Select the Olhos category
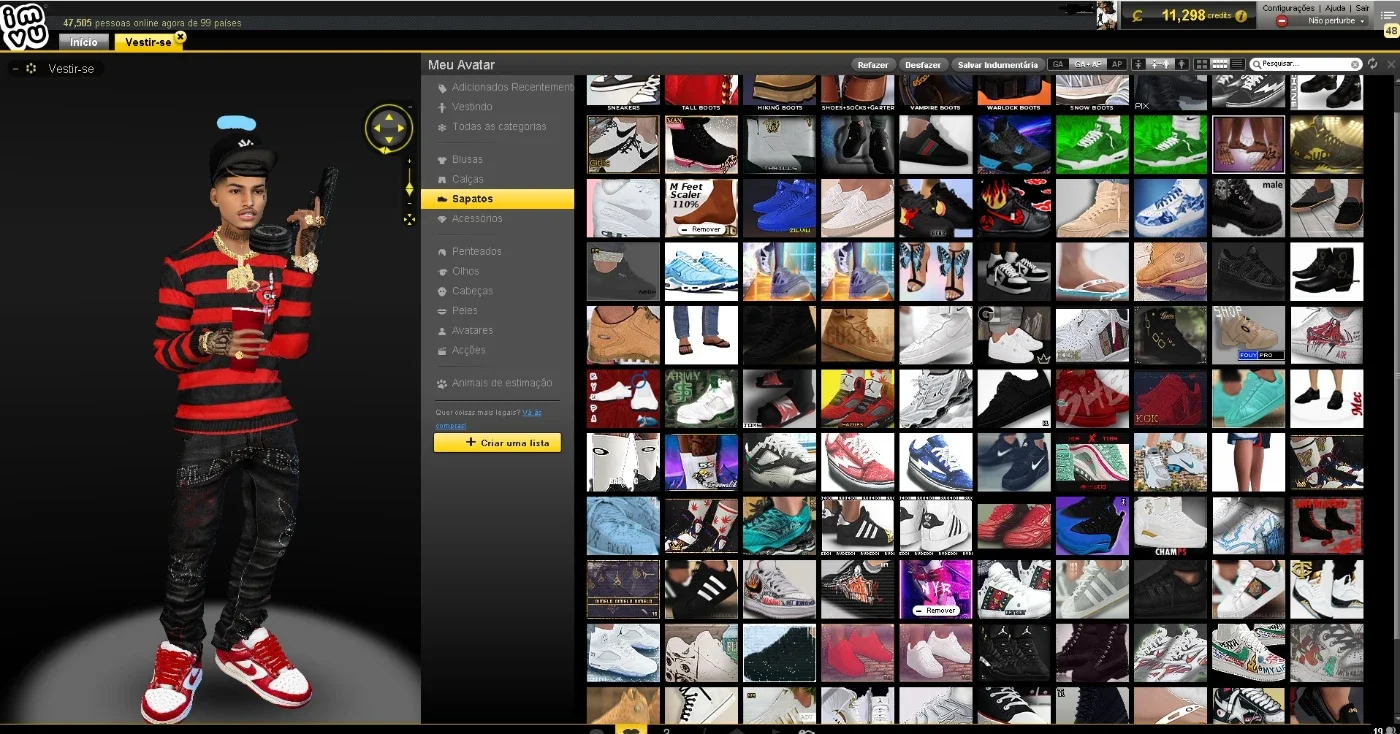 point(465,271)
